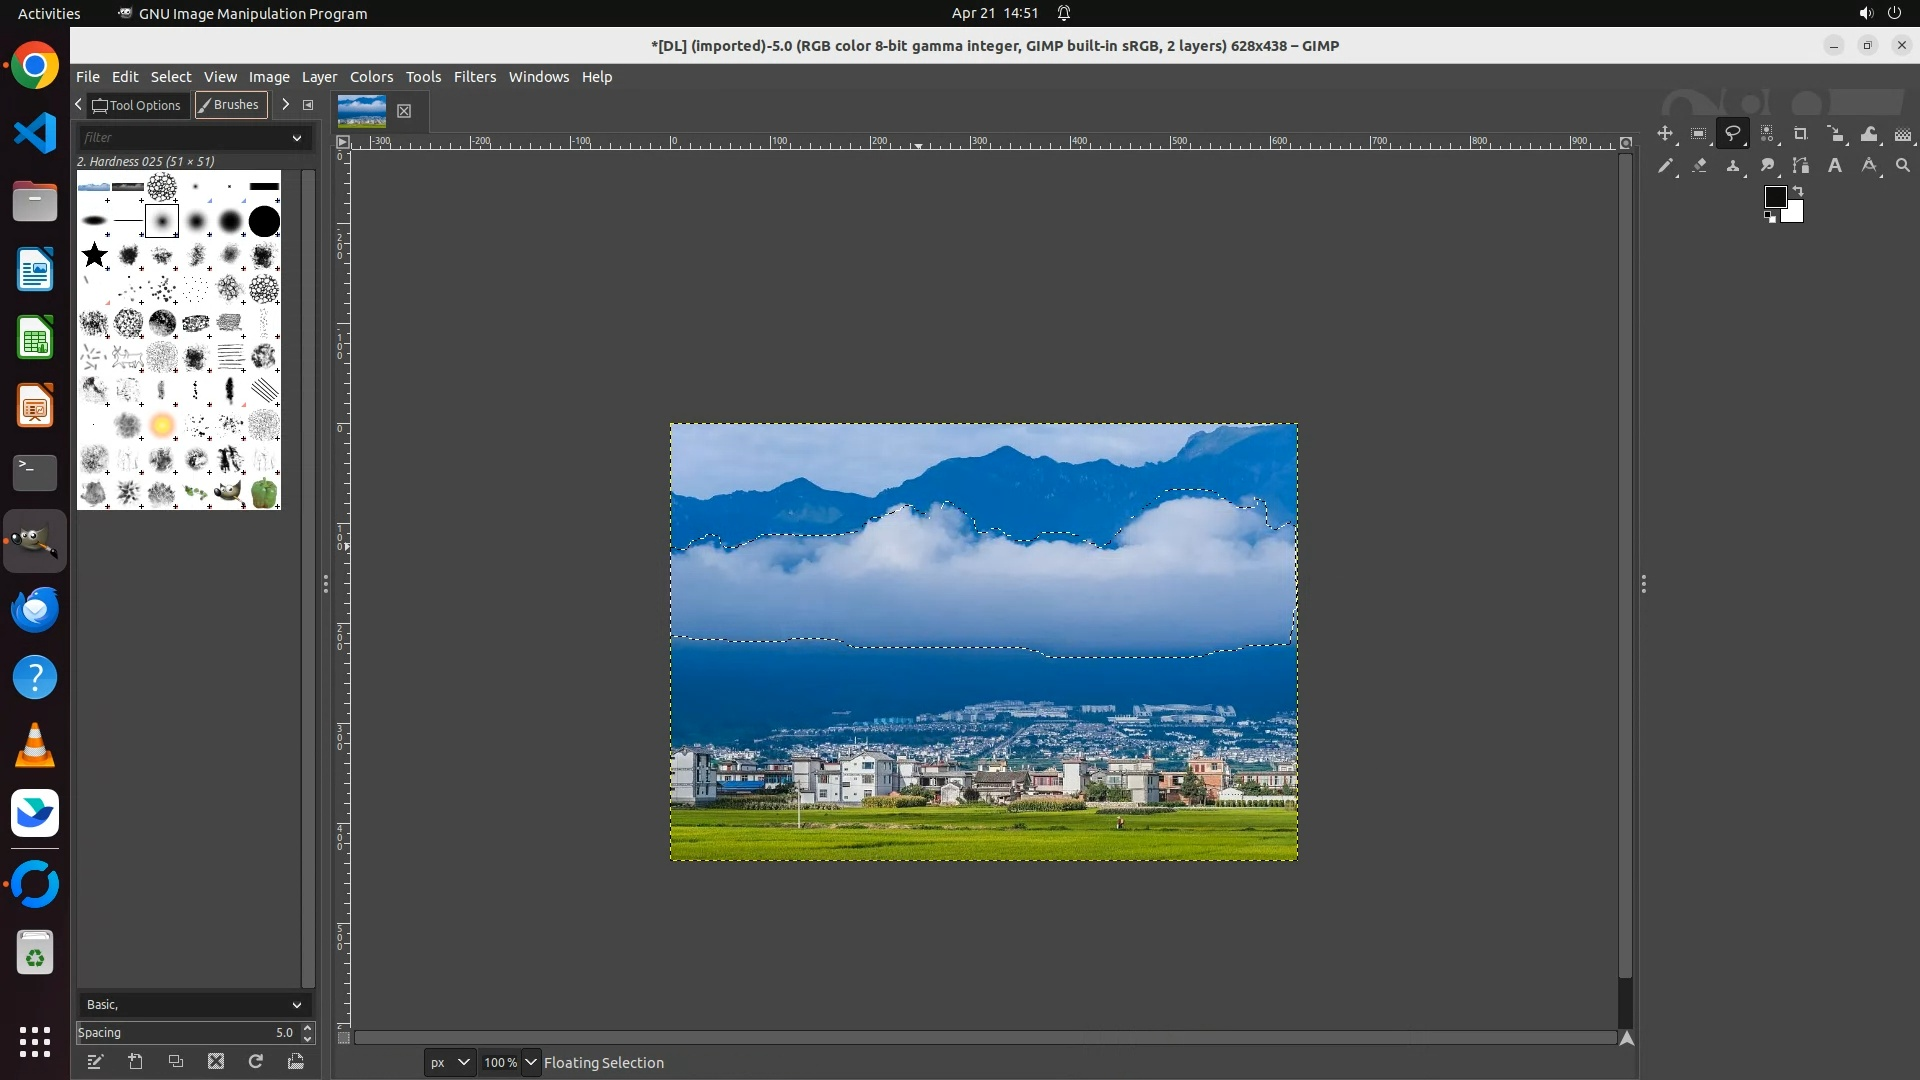The image size is (1920, 1080).
Task: Open the Colors menu
Action: (371, 77)
